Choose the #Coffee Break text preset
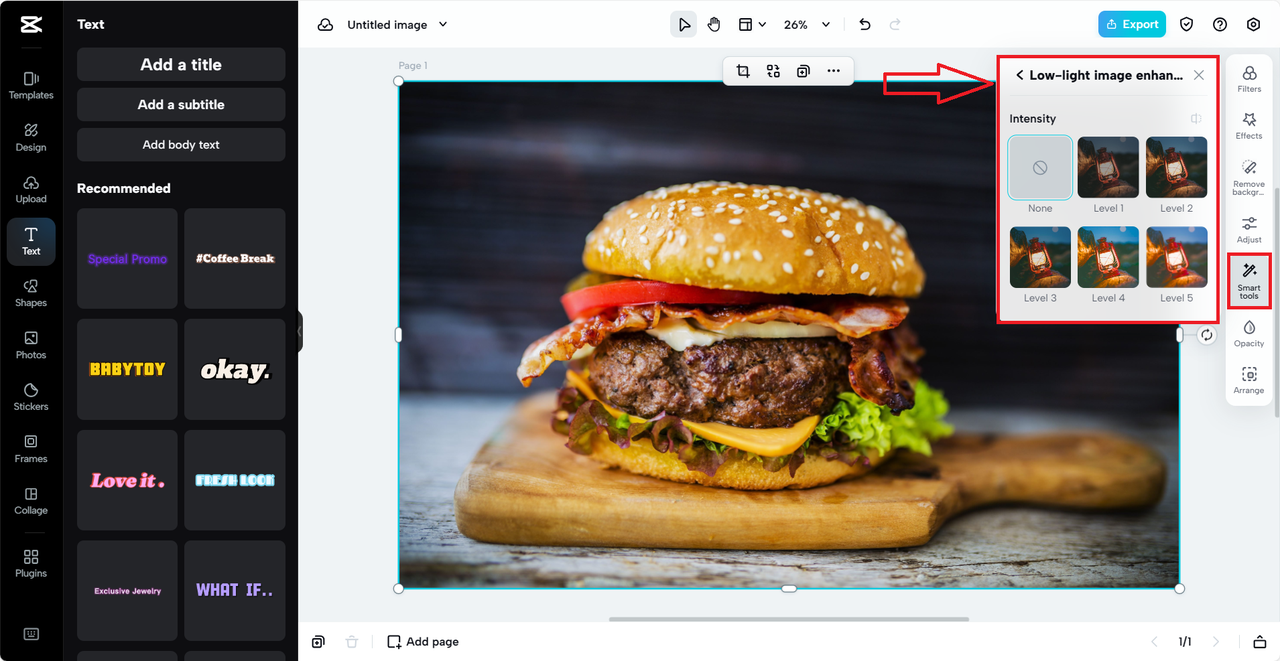This screenshot has height=661, width=1280. coord(235,258)
